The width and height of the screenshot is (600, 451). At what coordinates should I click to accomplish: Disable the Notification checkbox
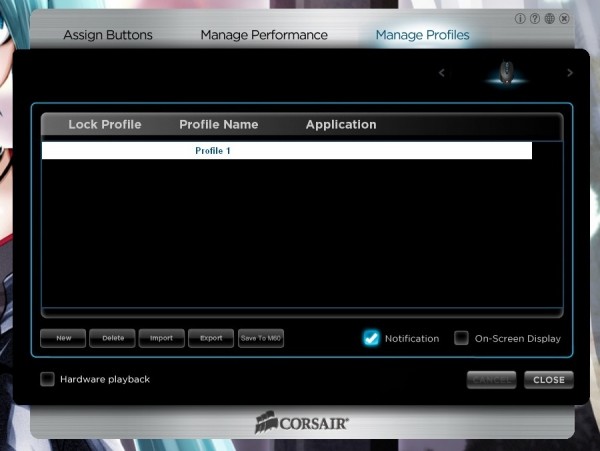click(x=372, y=338)
